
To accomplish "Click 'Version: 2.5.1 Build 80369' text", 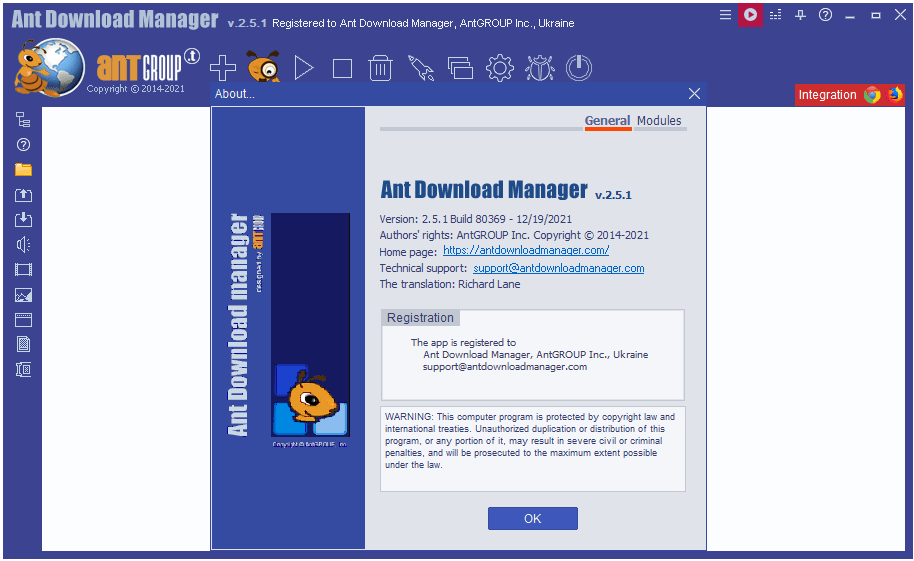I will click(x=442, y=219).
